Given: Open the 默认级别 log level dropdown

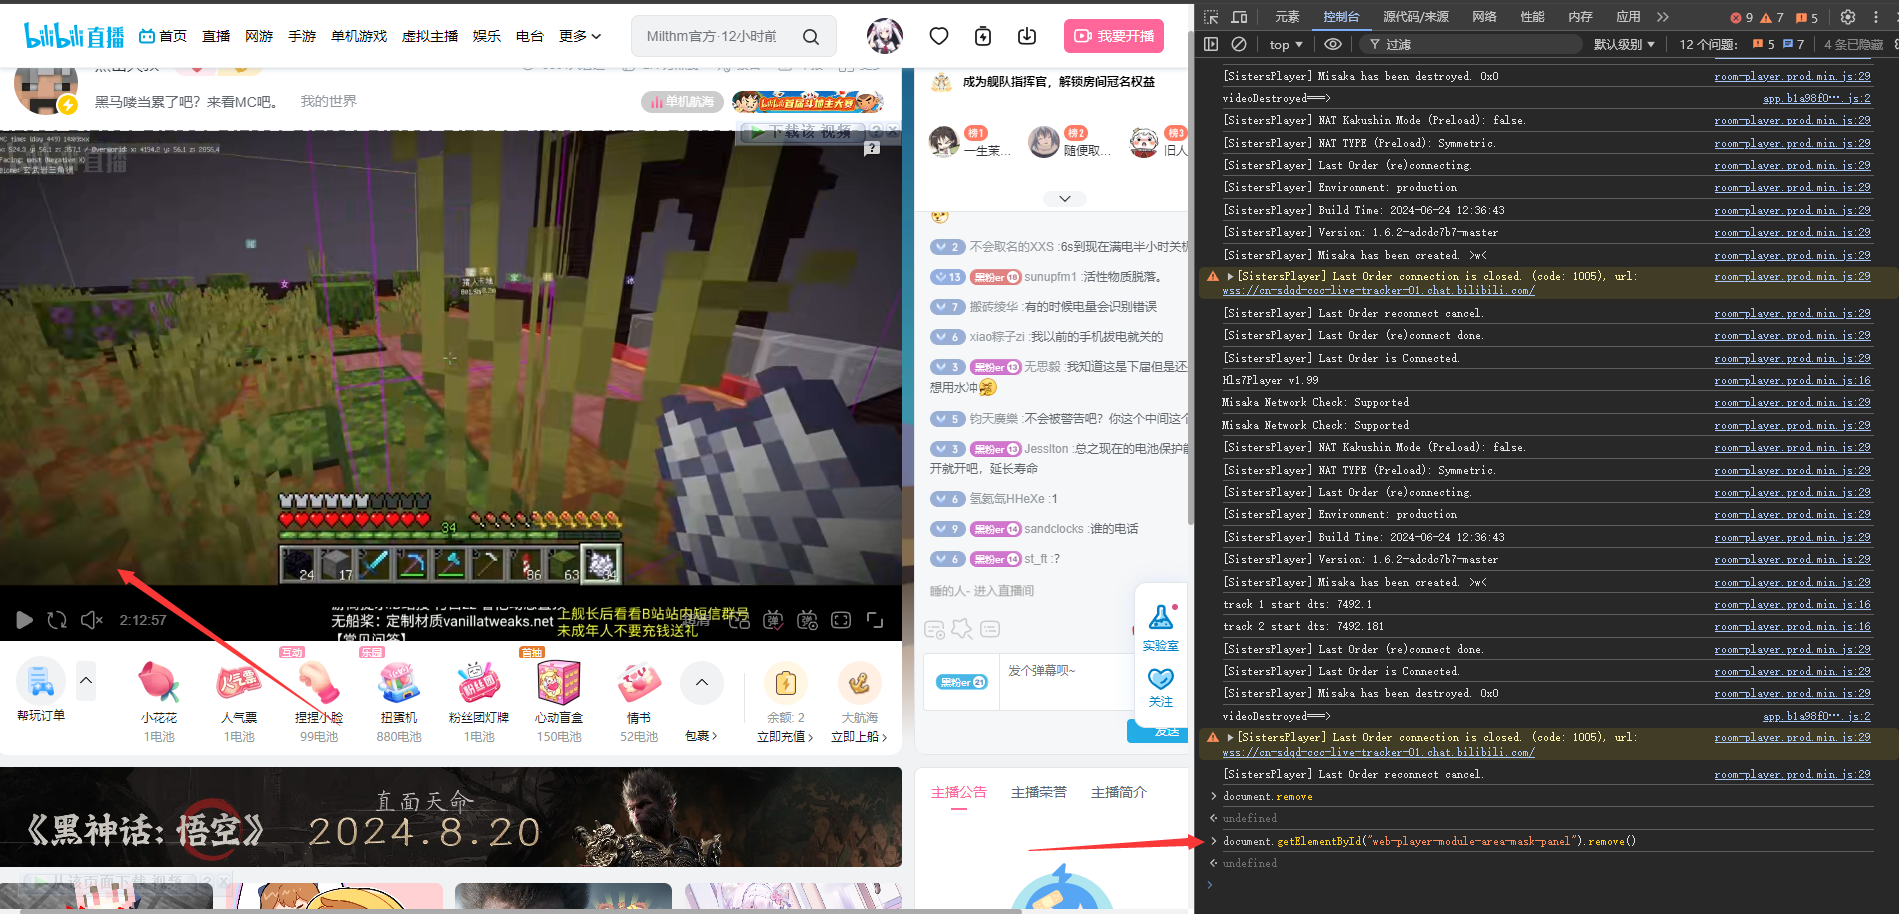Looking at the screenshot, I should pos(1623,44).
